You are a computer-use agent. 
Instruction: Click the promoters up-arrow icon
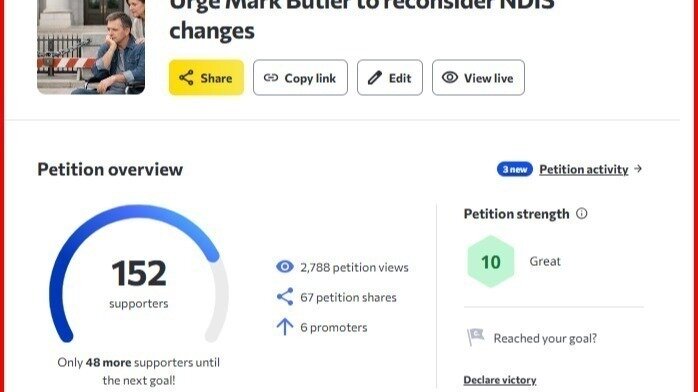coord(285,327)
